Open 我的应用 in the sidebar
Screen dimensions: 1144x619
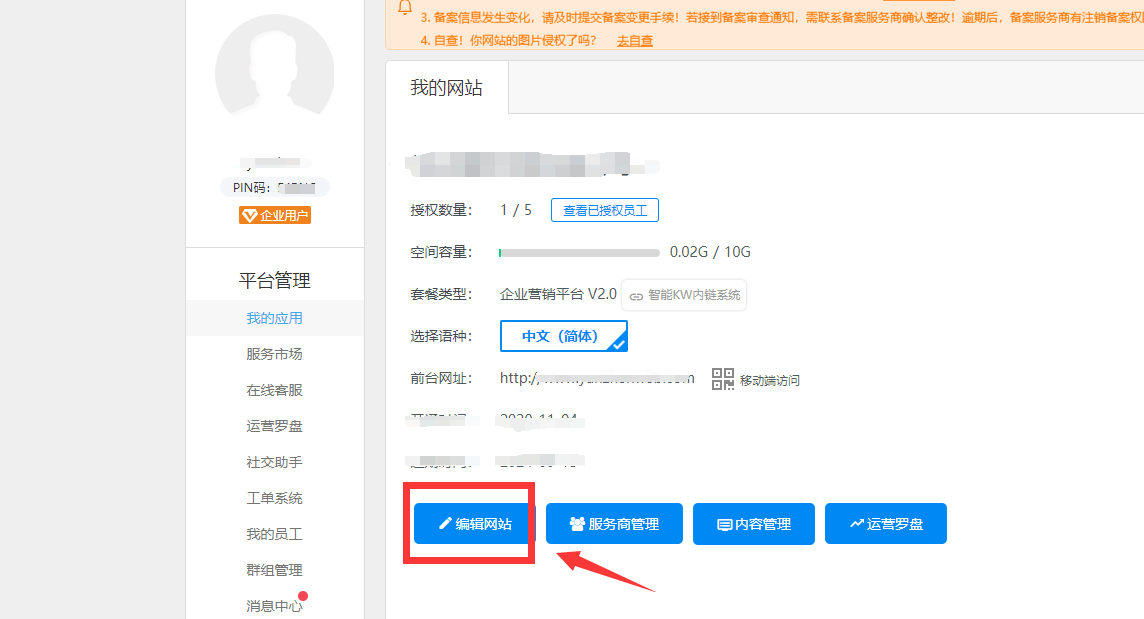coord(274,316)
